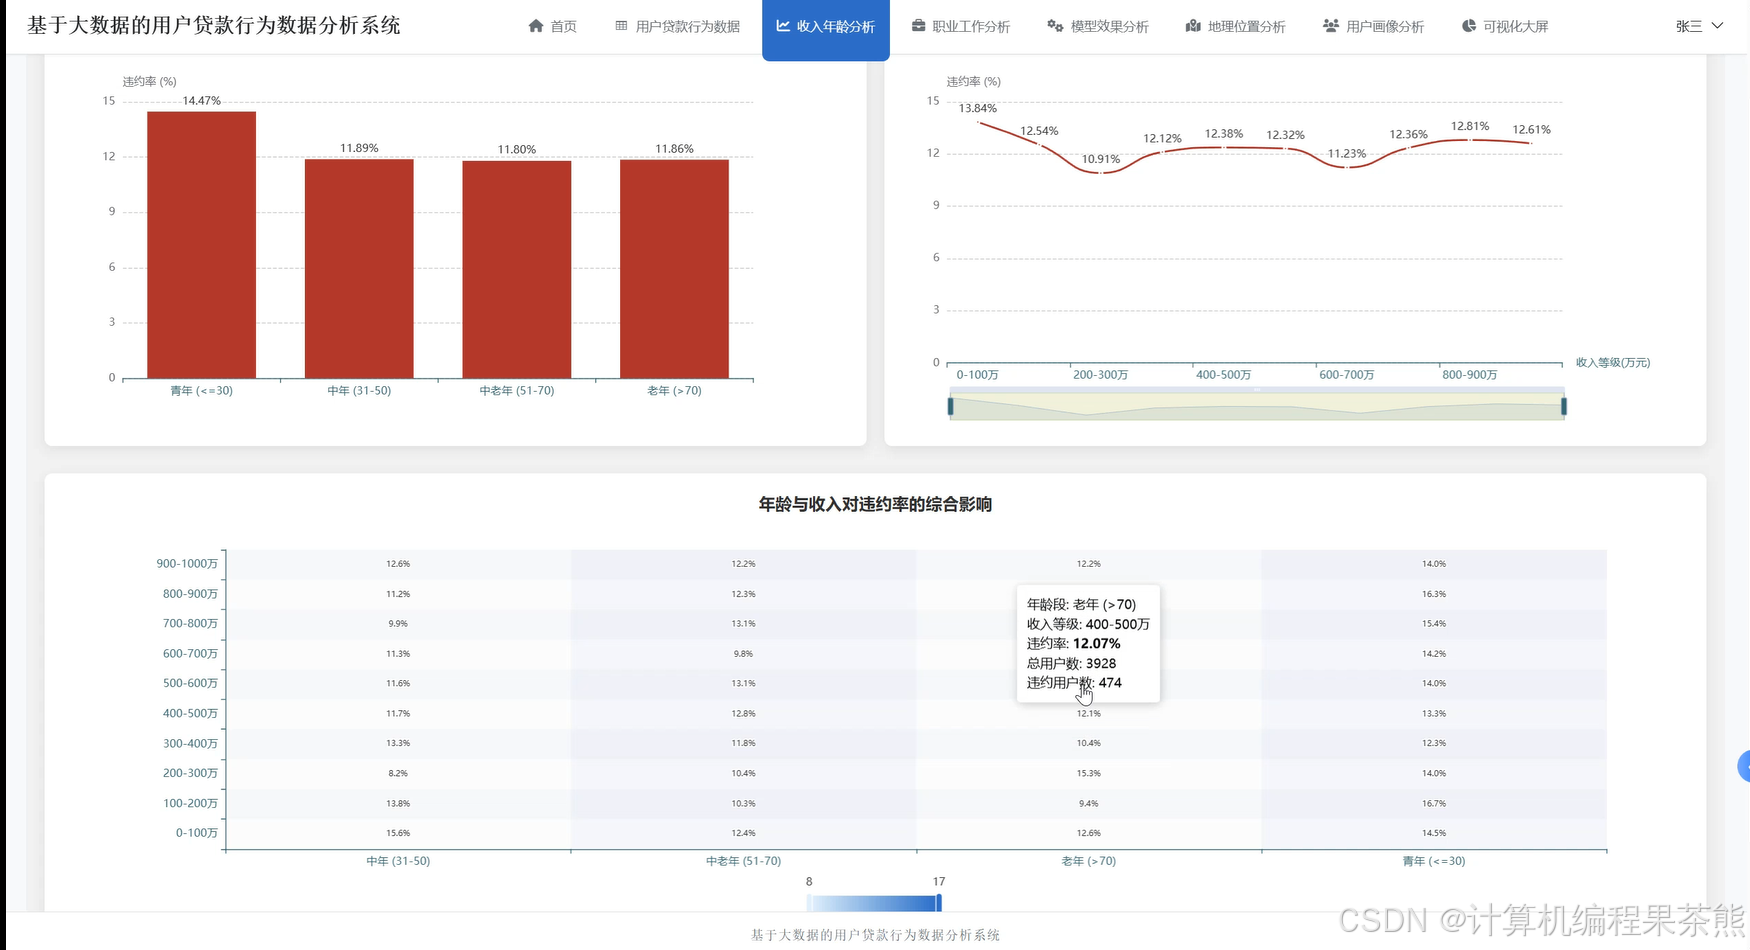
Task: Click the 12.36% point on the line chart
Action: (1408, 148)
